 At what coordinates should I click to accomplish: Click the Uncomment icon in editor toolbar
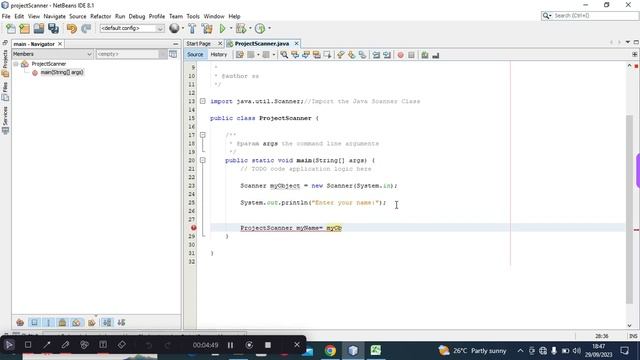tap(436, 55)
